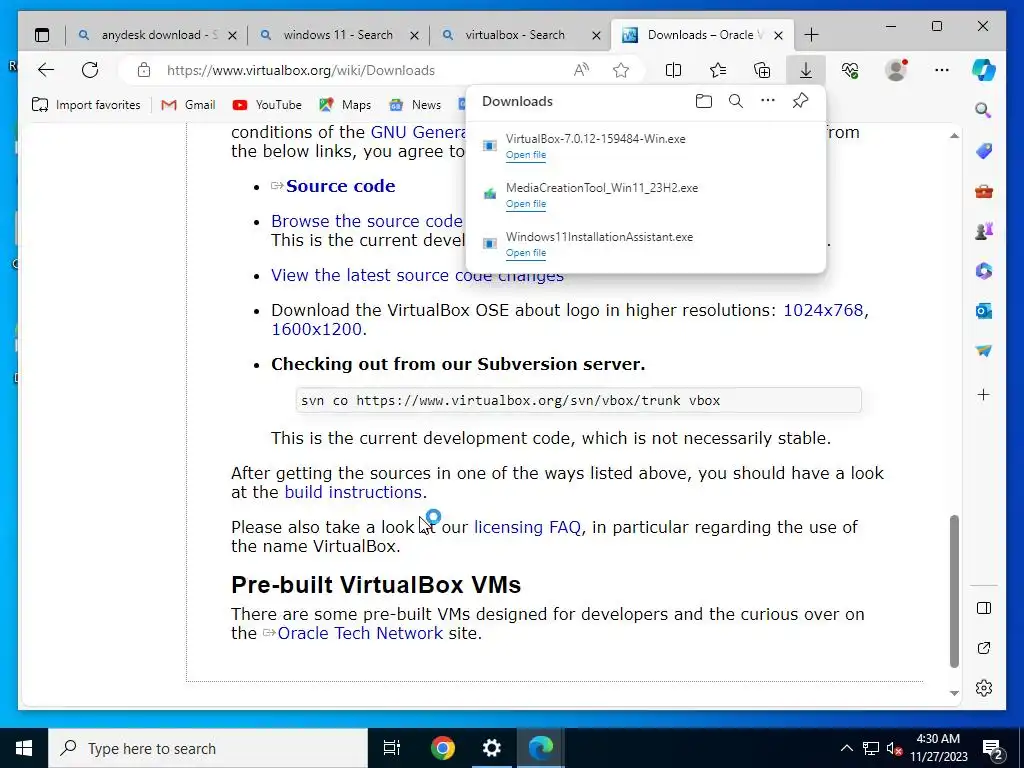The width and height of the screenshot is (1024, 768).
Task: Open file for Windows11InstallationAssistant.exe
Action: pos(526,253)
